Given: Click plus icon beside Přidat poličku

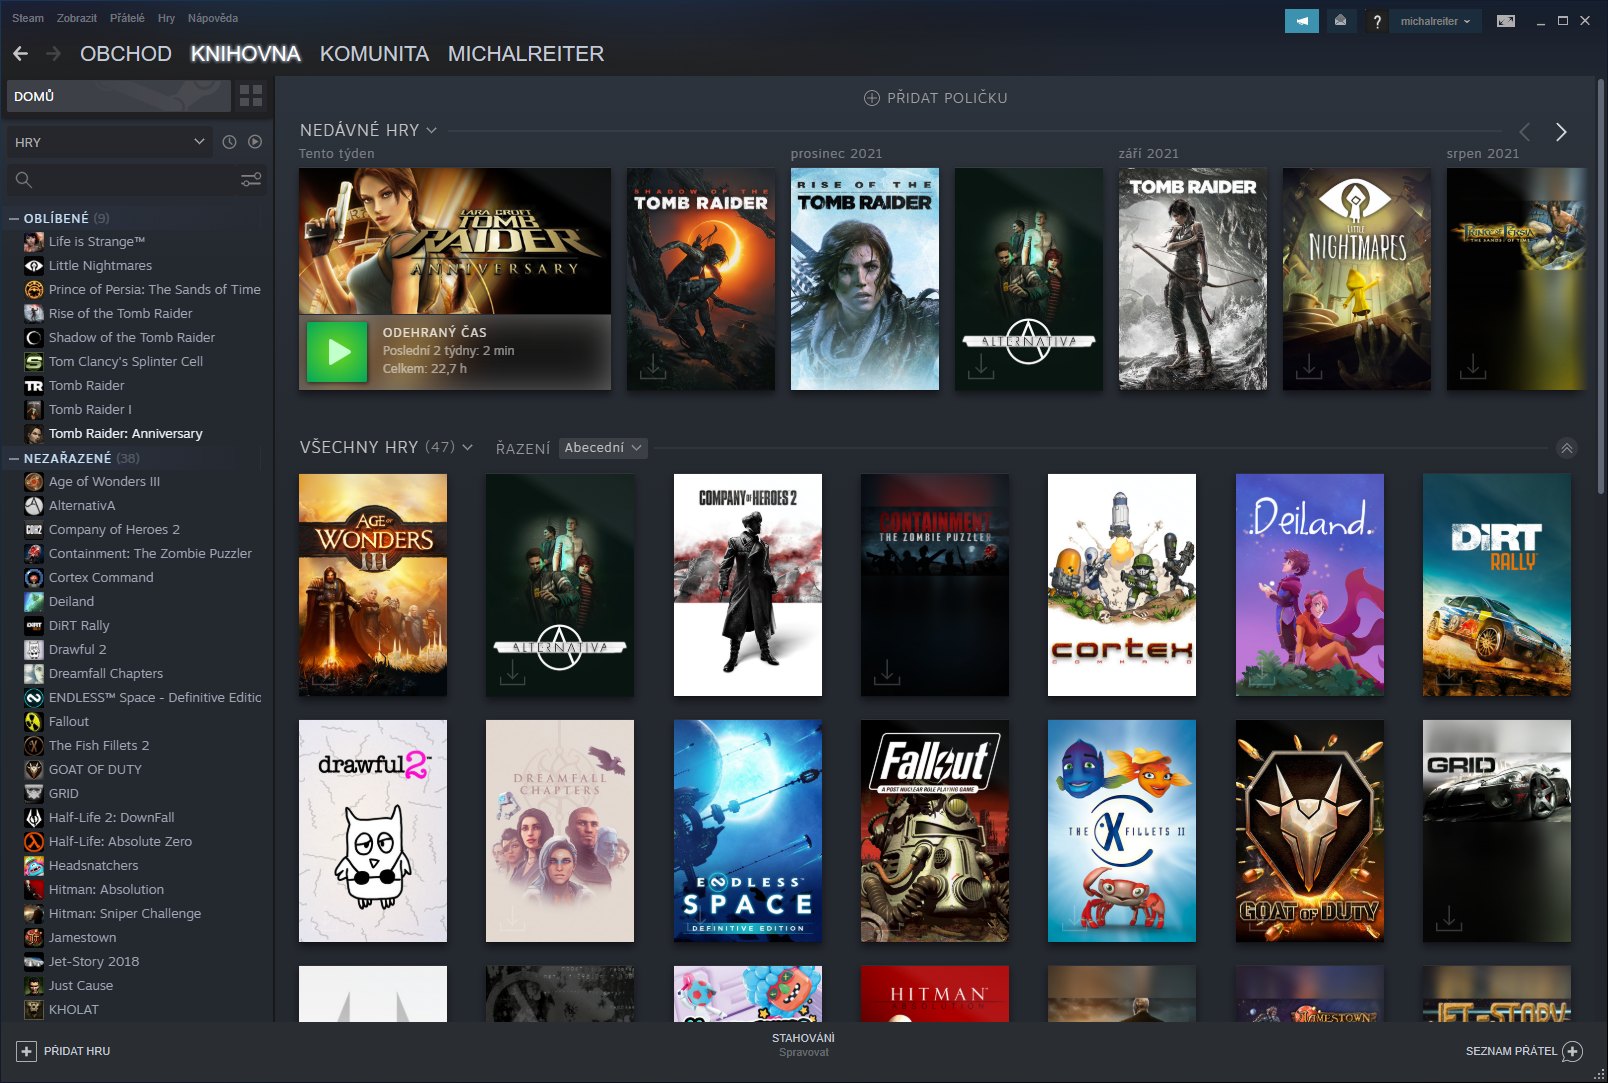Looking at the screenshot, I should 872,98.
